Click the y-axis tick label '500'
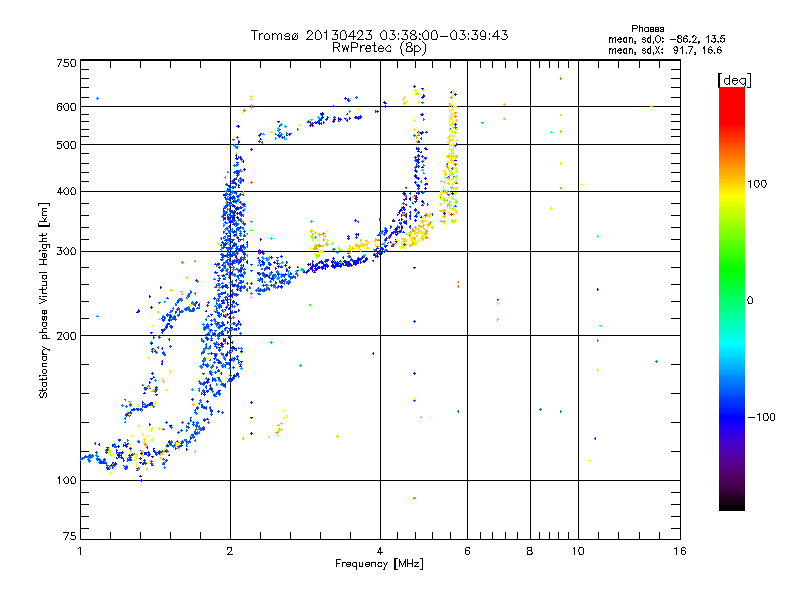This screenshot has height=600, width=800. pyautogui.click(x=66, y=145)
